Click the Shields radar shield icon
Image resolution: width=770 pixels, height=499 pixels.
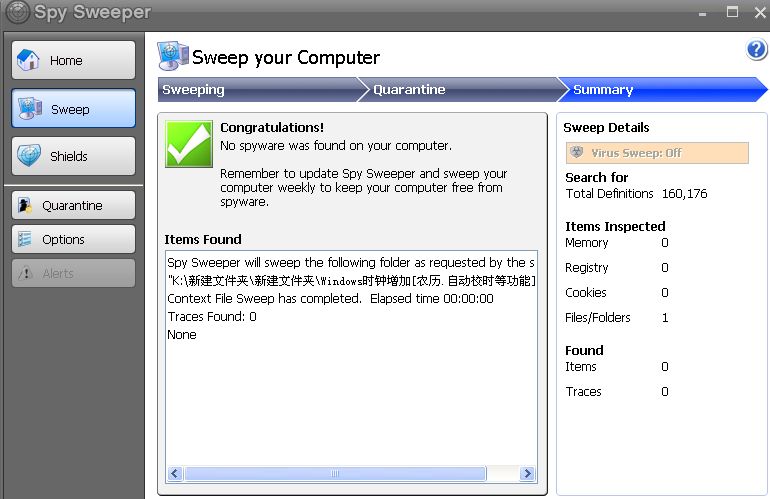[28, 156]
